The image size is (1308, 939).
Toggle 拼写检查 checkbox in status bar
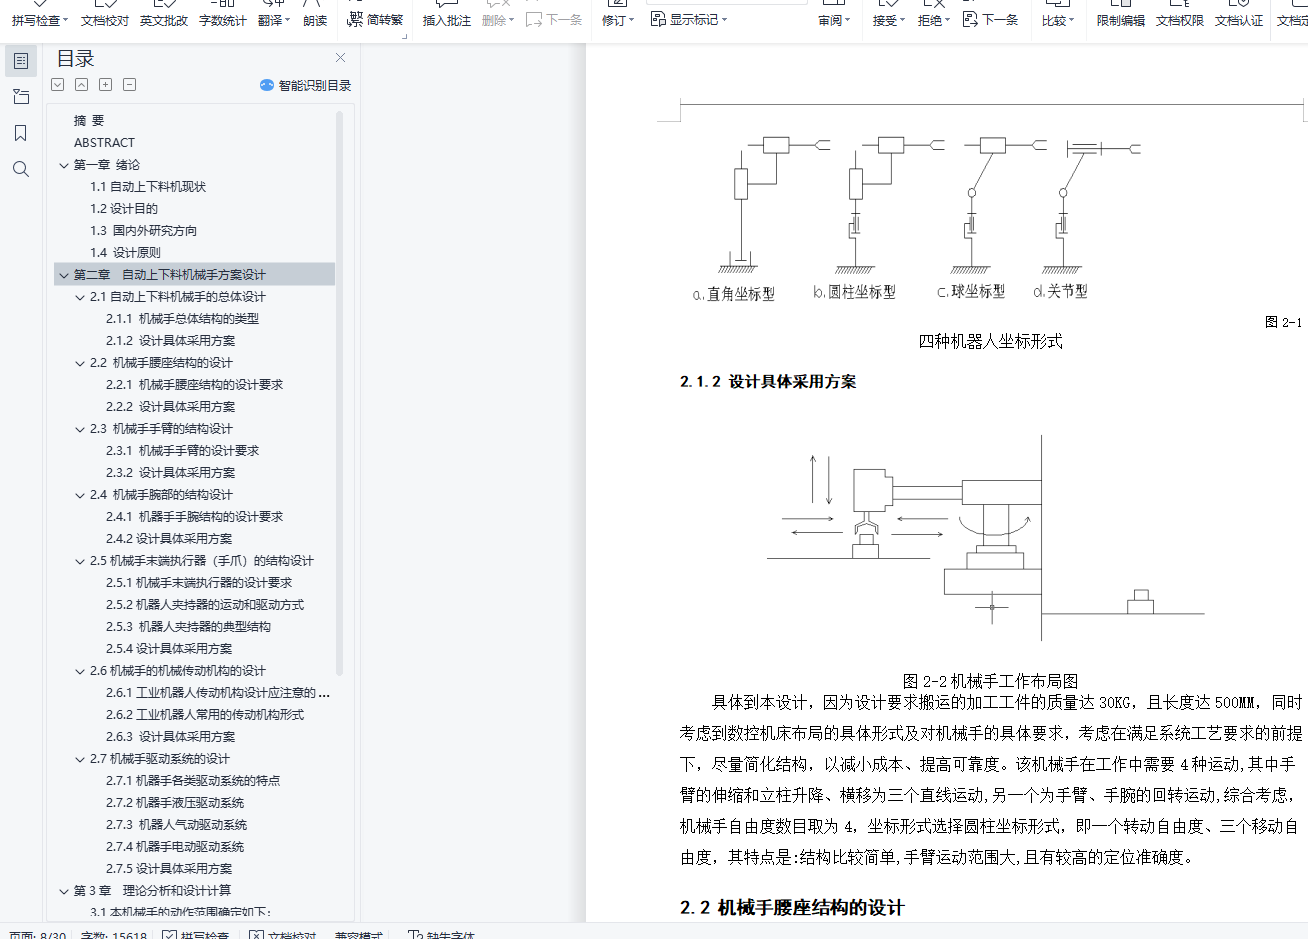point(169,936)
